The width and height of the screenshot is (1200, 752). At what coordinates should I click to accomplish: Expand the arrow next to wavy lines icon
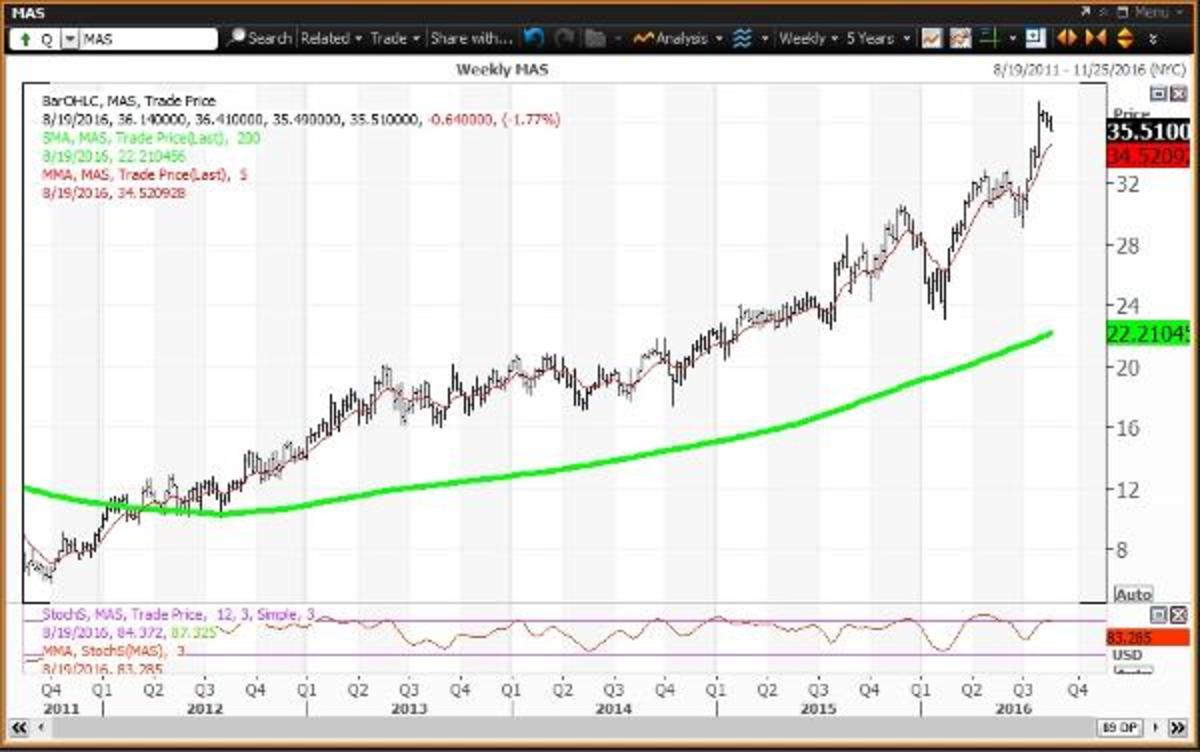click(x=764, y=39)
